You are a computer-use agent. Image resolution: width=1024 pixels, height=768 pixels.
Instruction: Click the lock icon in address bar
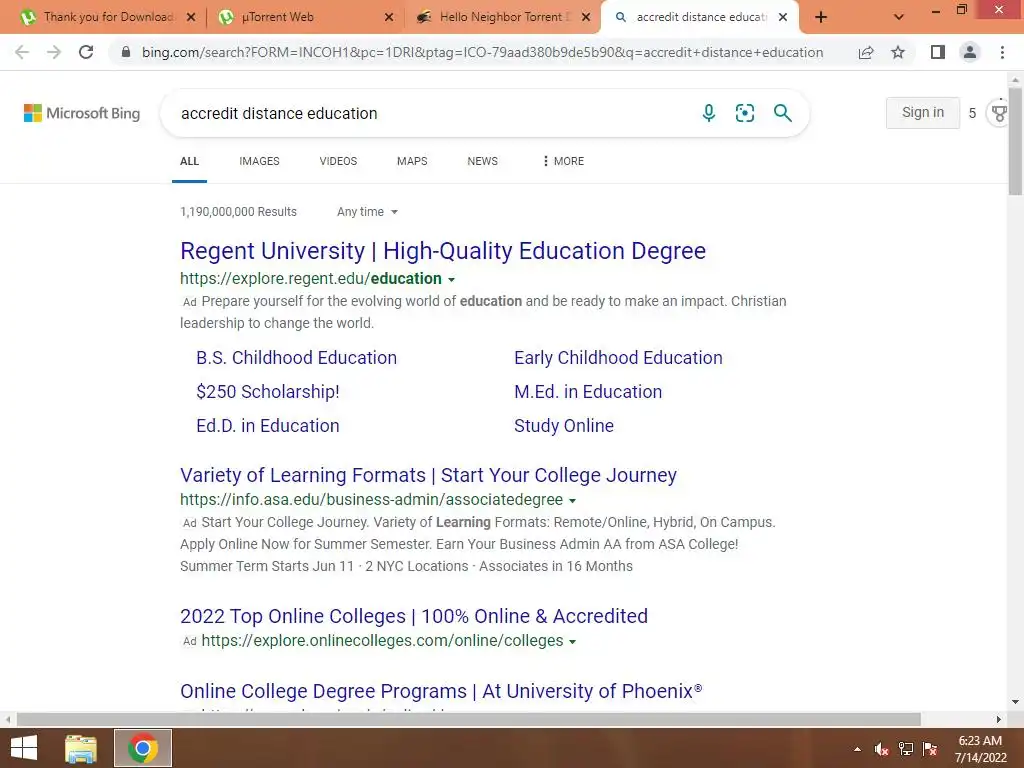(x=126, y=52)
